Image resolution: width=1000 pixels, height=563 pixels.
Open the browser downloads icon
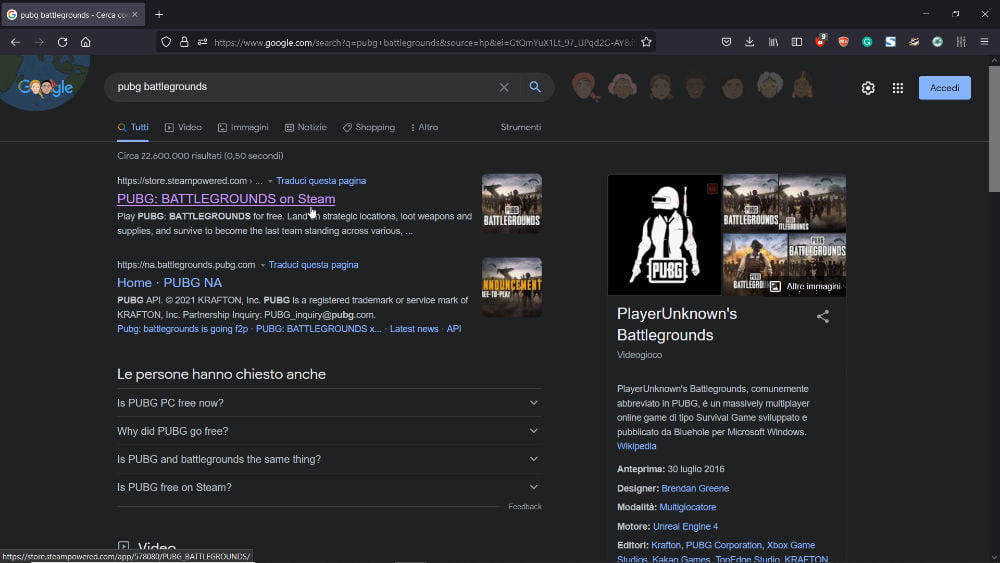pyautogui.click(x=750, y=42)
